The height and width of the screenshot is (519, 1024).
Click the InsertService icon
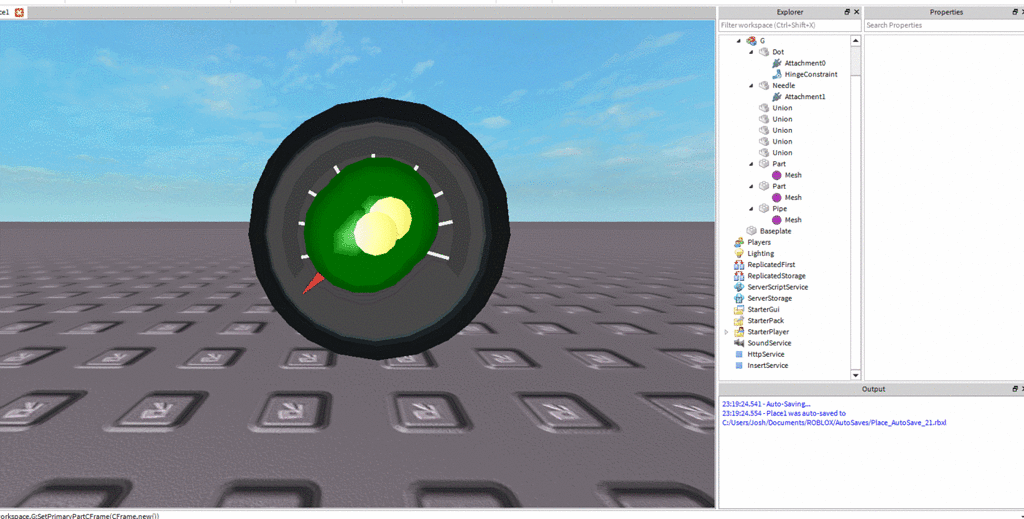739,366
